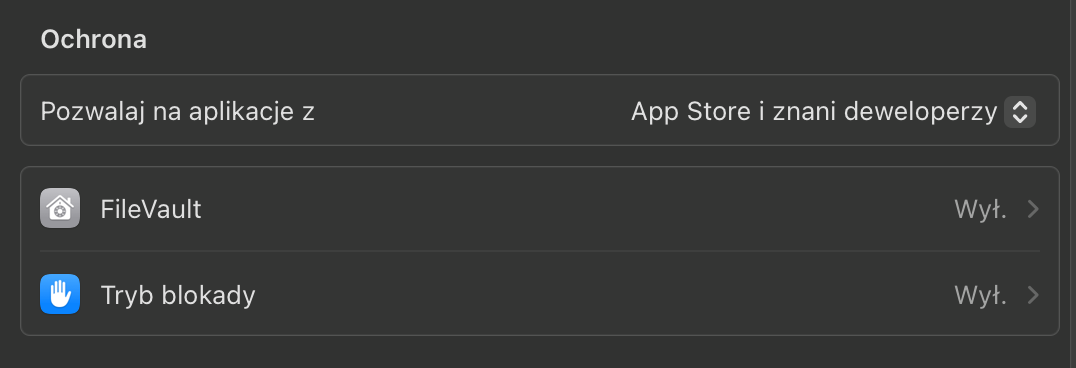
Task: Open the up-down arrows next to App Store option
Action: click(1020, 112)
